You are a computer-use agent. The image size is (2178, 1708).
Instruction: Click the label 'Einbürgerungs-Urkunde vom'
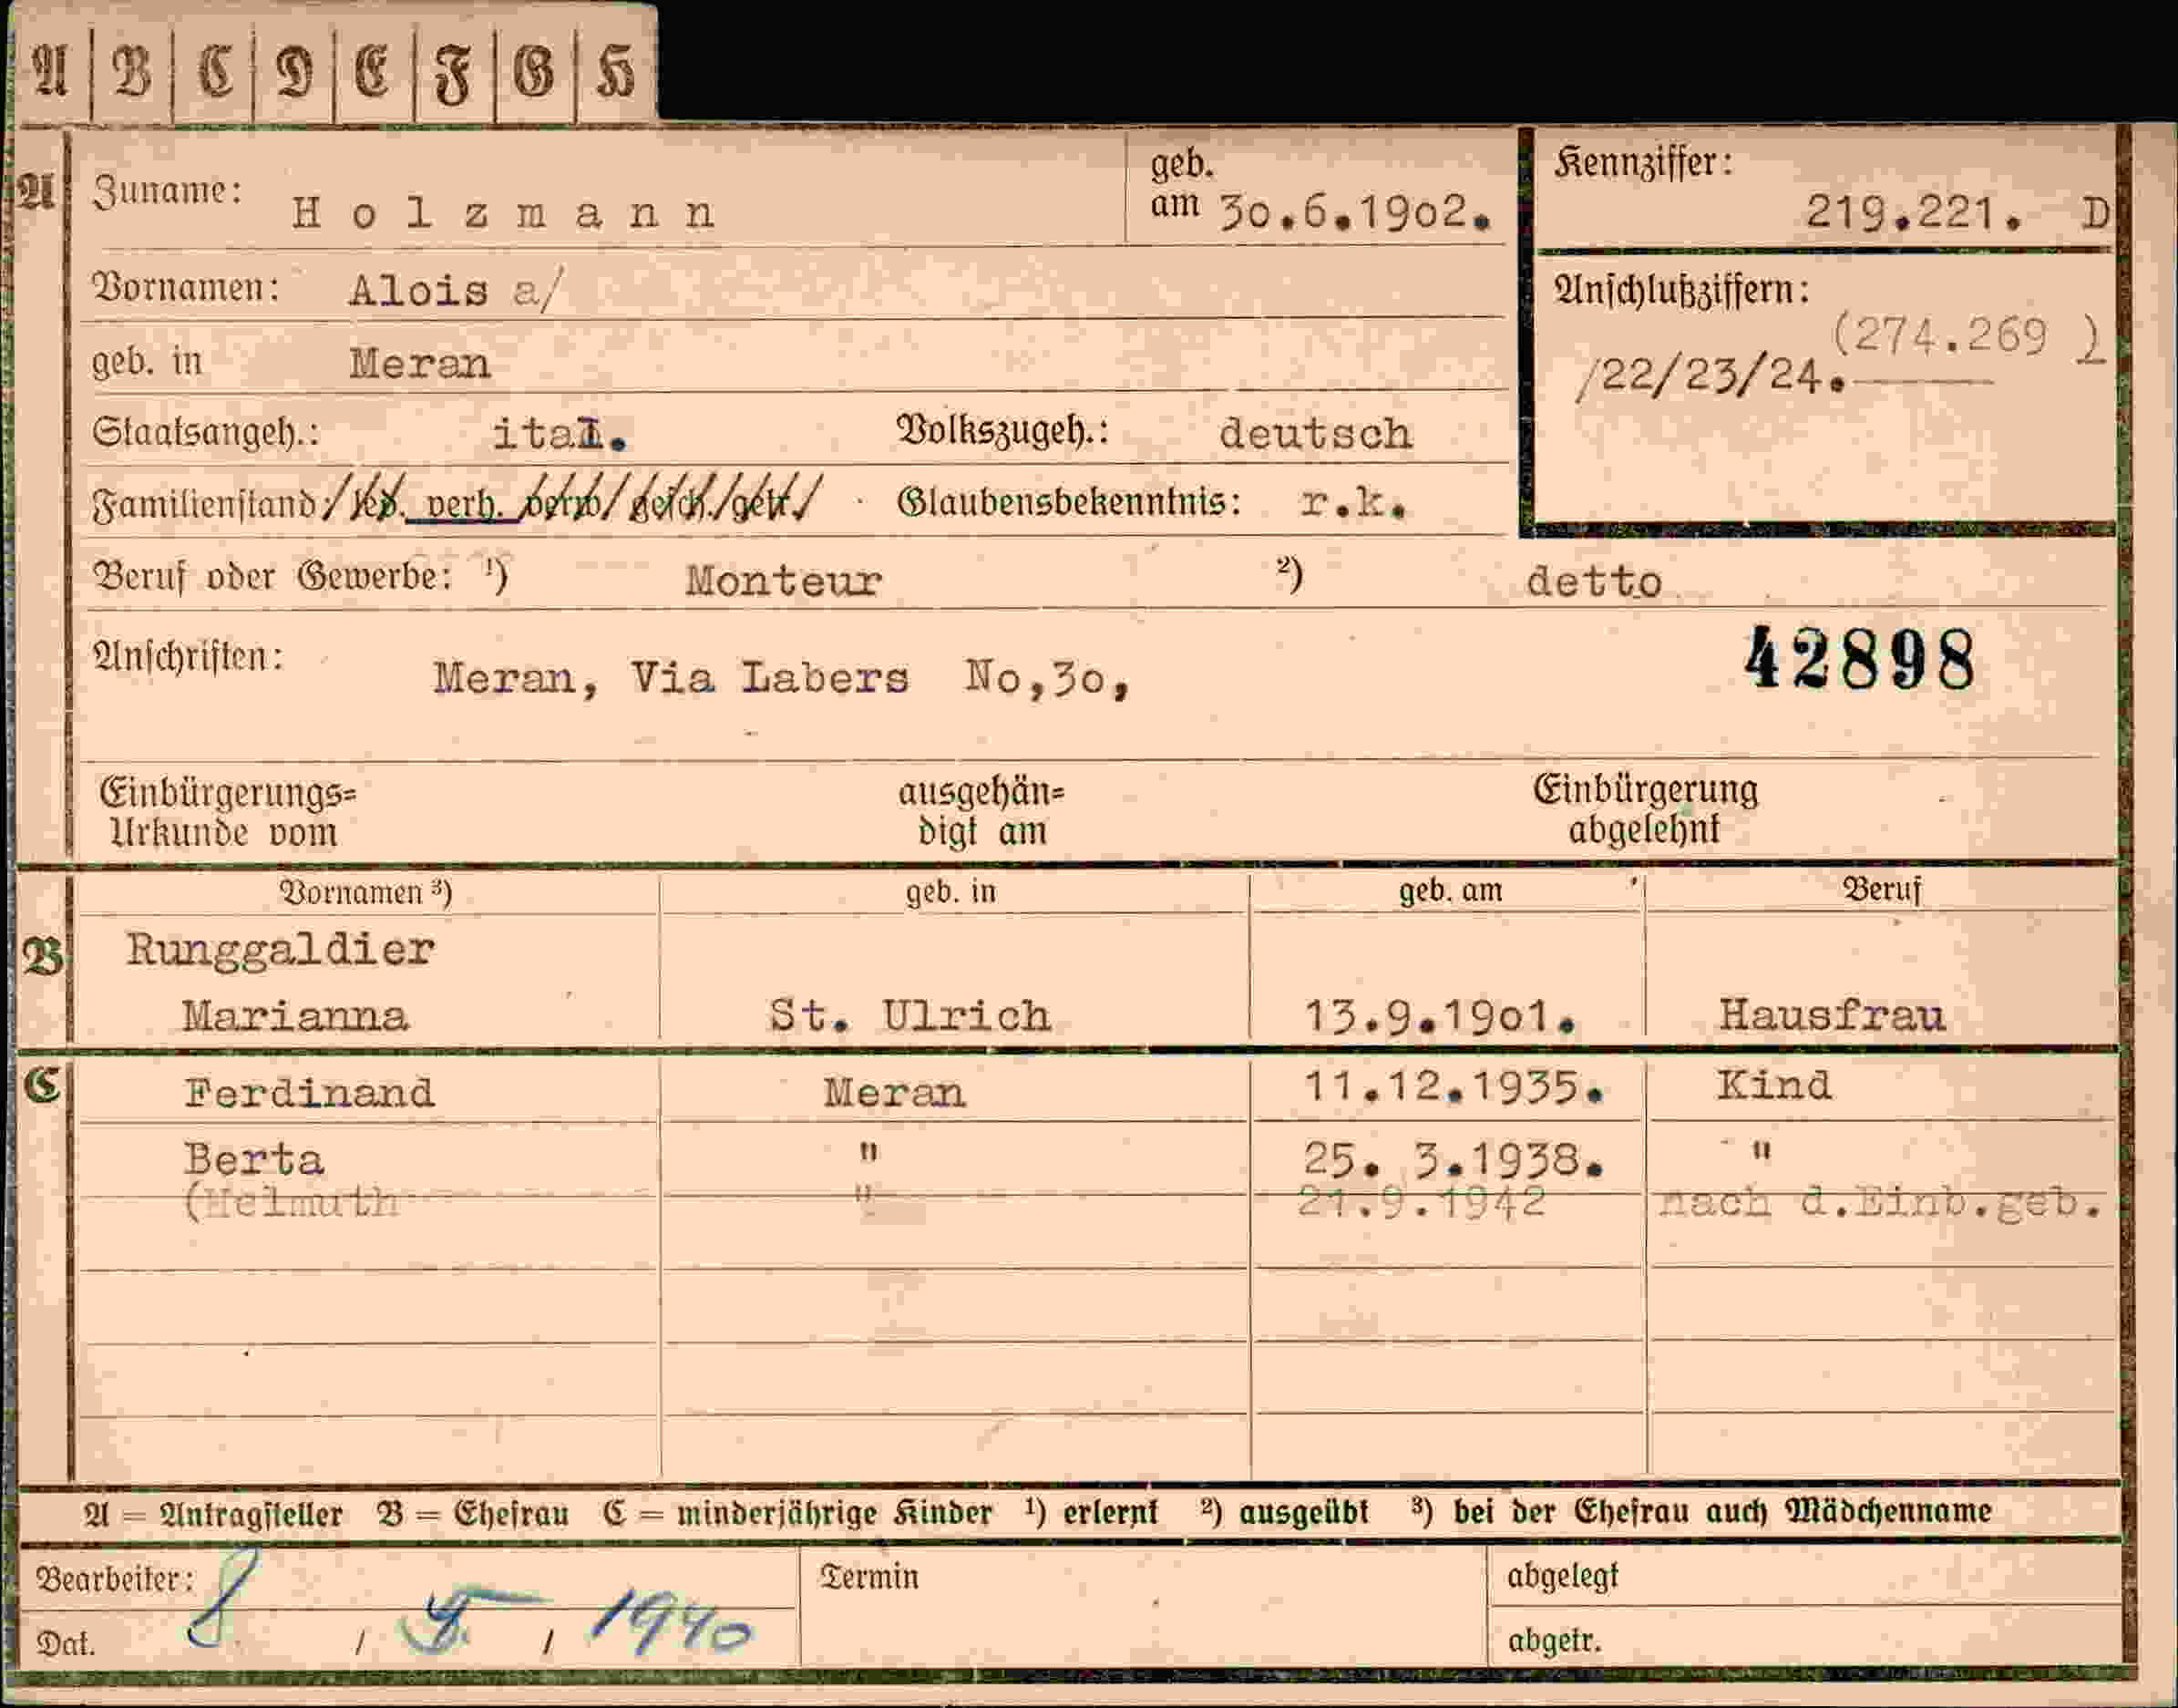point(228,812)
